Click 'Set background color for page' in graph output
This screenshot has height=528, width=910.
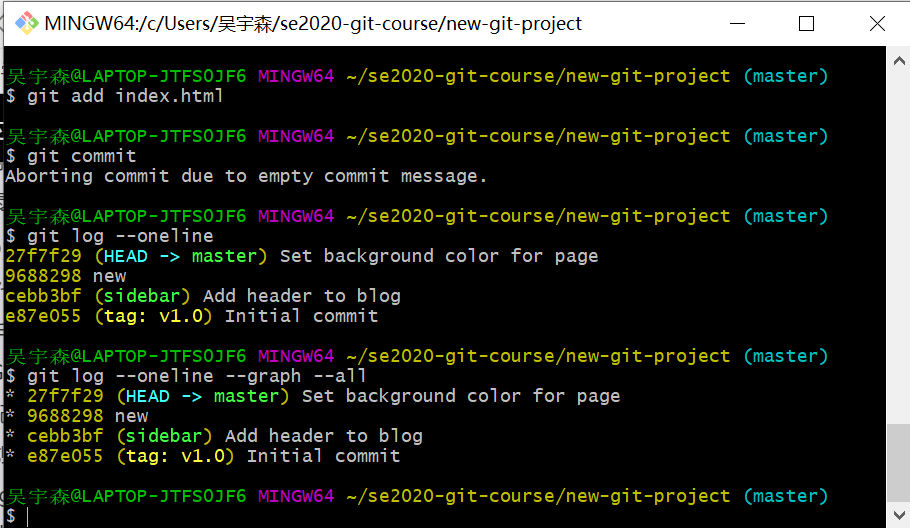[461, 396]
